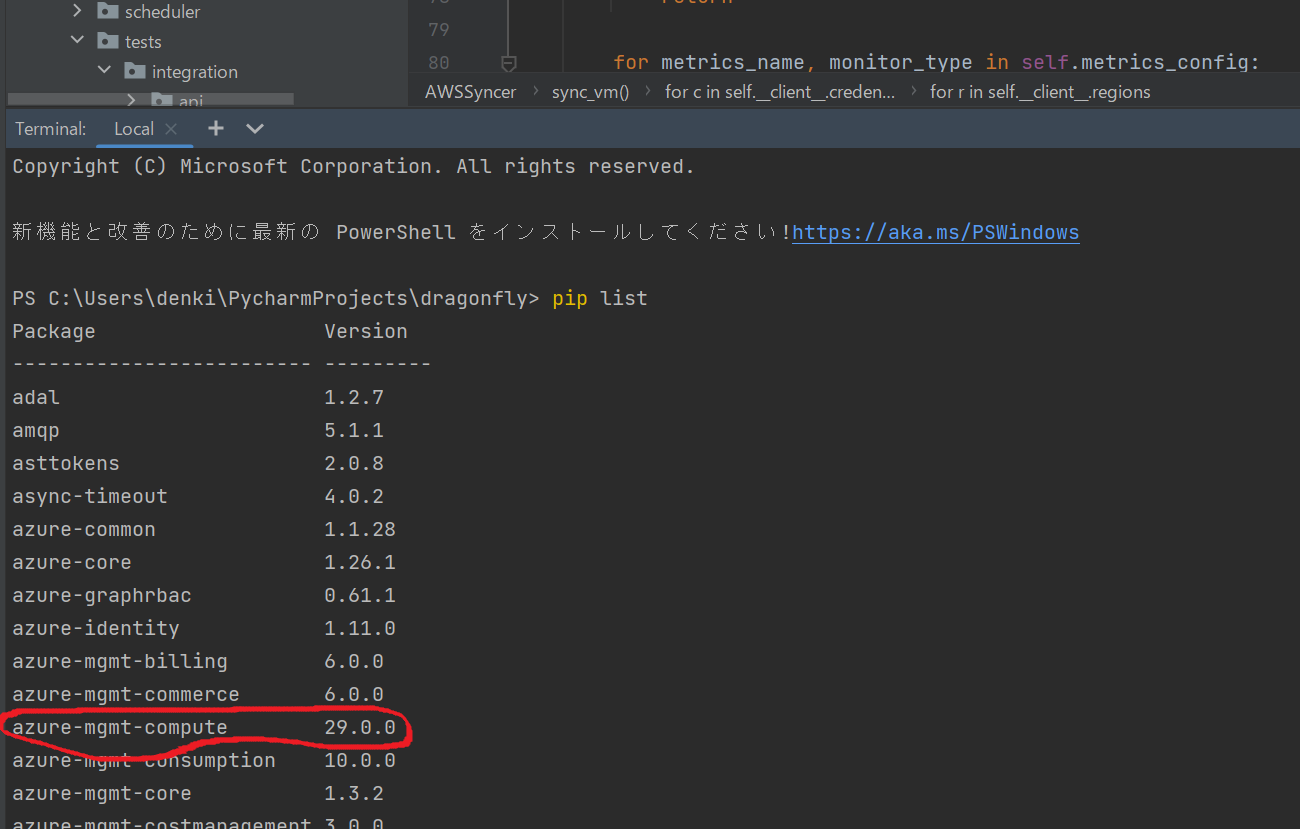Click the Version column header

pos(366,332)
